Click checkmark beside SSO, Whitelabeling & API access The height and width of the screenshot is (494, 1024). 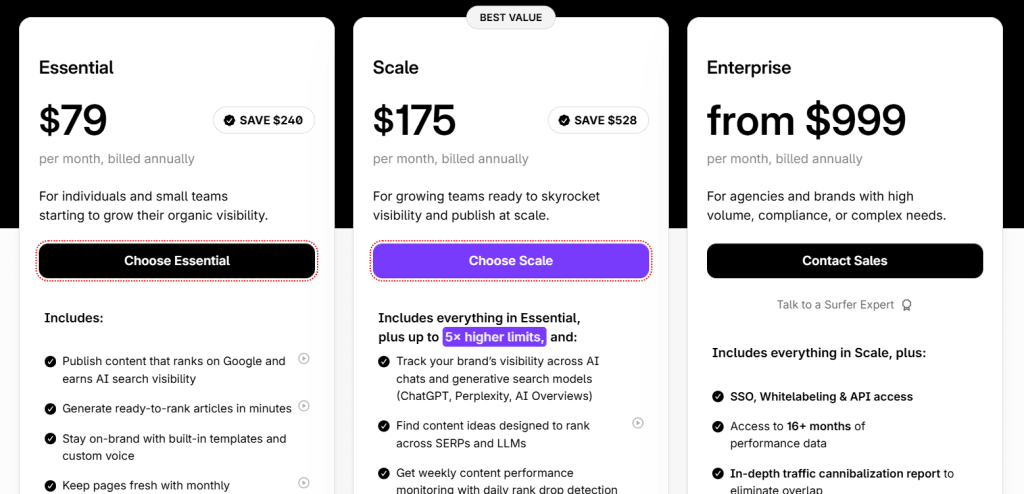718,397
